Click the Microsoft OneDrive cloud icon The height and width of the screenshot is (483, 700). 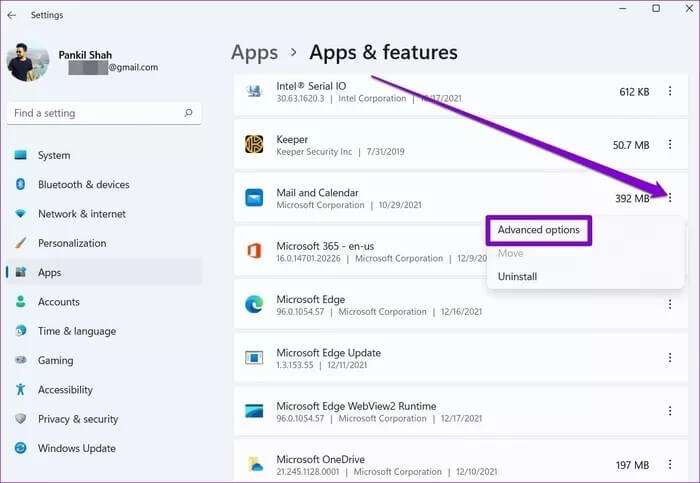pyautogui.click(x=255, y=464)
